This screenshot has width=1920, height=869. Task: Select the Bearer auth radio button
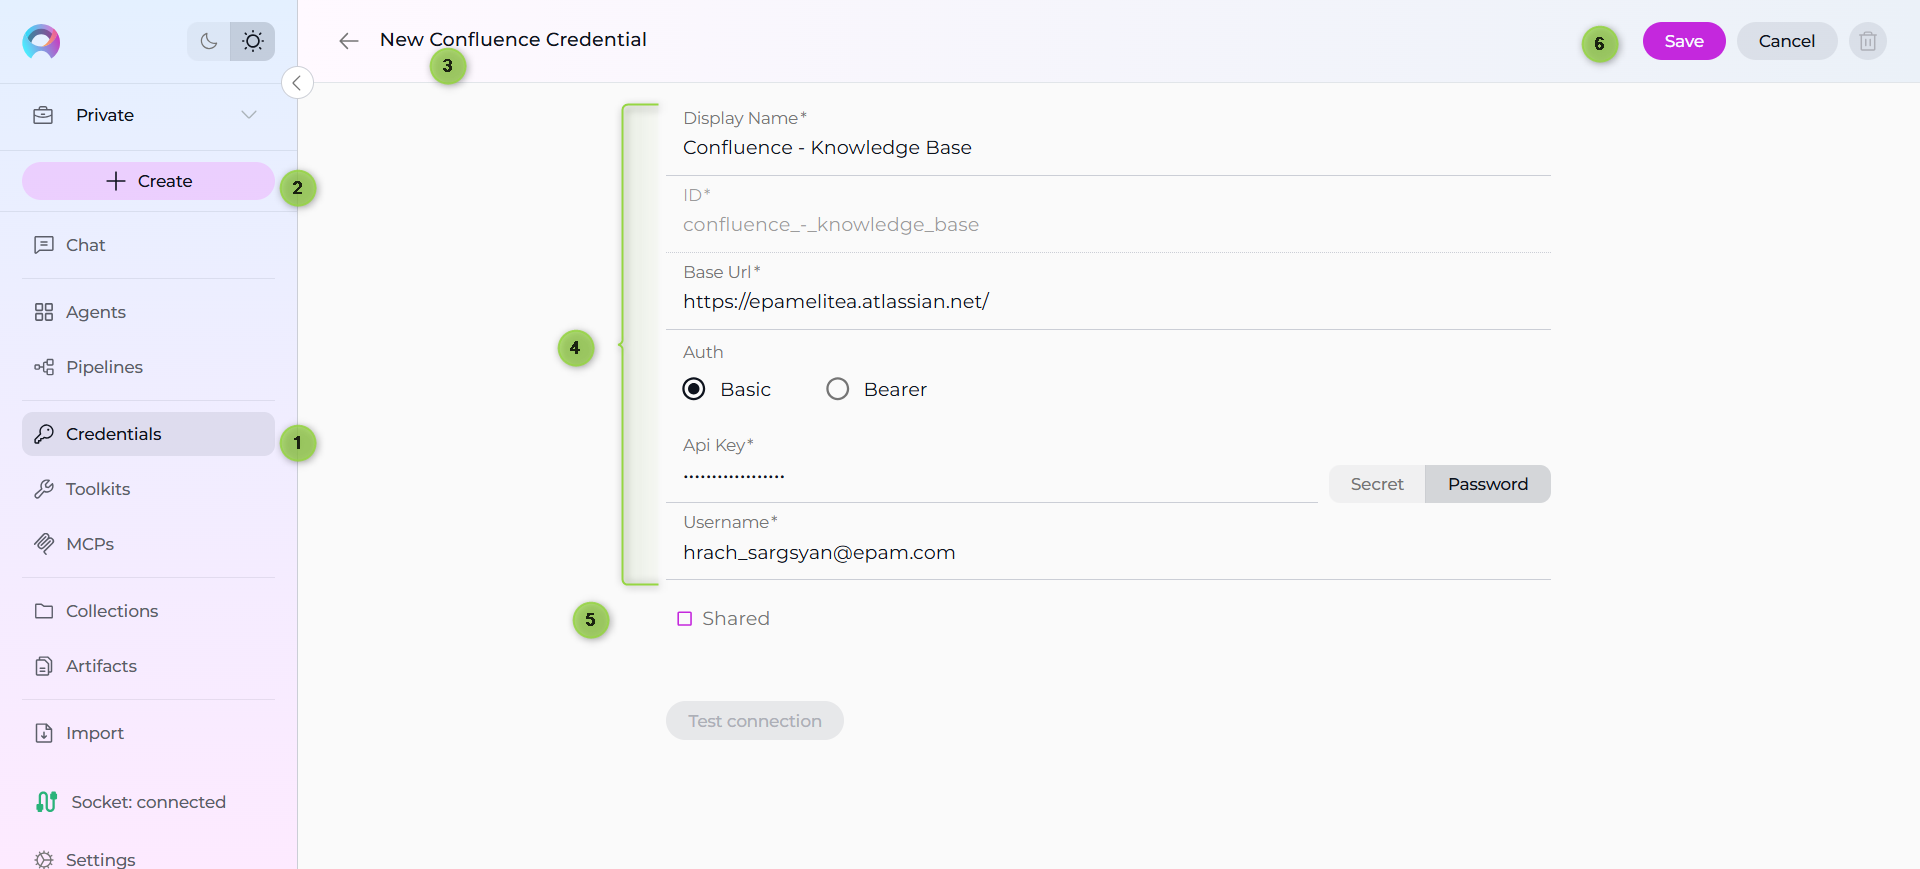coord(838,389)
